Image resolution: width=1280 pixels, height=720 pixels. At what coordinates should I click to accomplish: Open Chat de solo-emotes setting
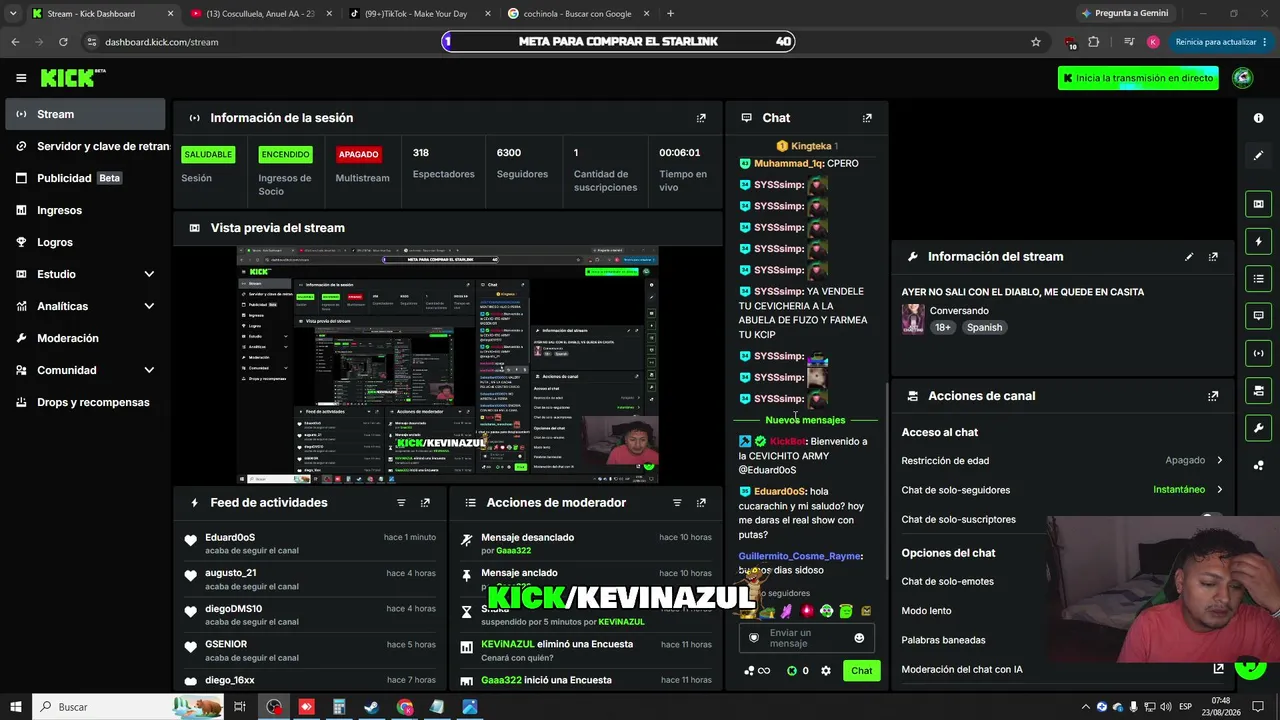point(948,582)
